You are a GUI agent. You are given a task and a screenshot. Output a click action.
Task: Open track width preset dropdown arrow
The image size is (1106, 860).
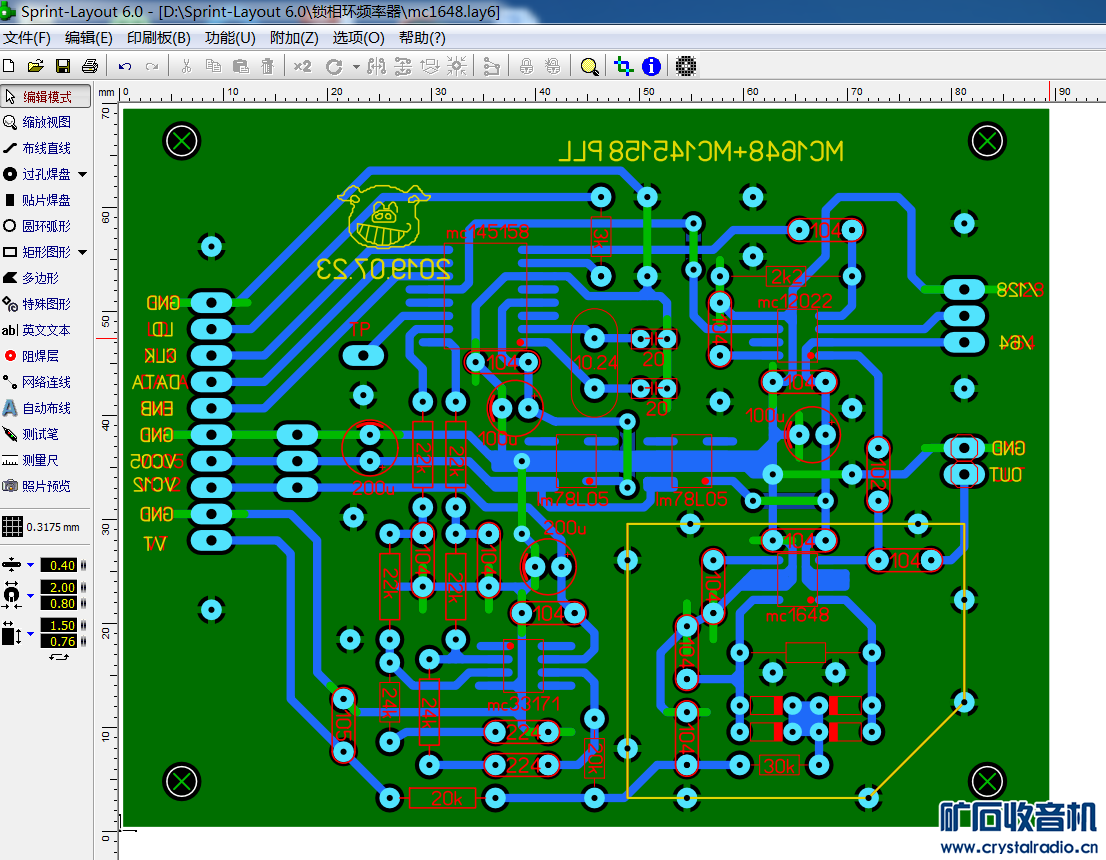click(x=30, y=565)
